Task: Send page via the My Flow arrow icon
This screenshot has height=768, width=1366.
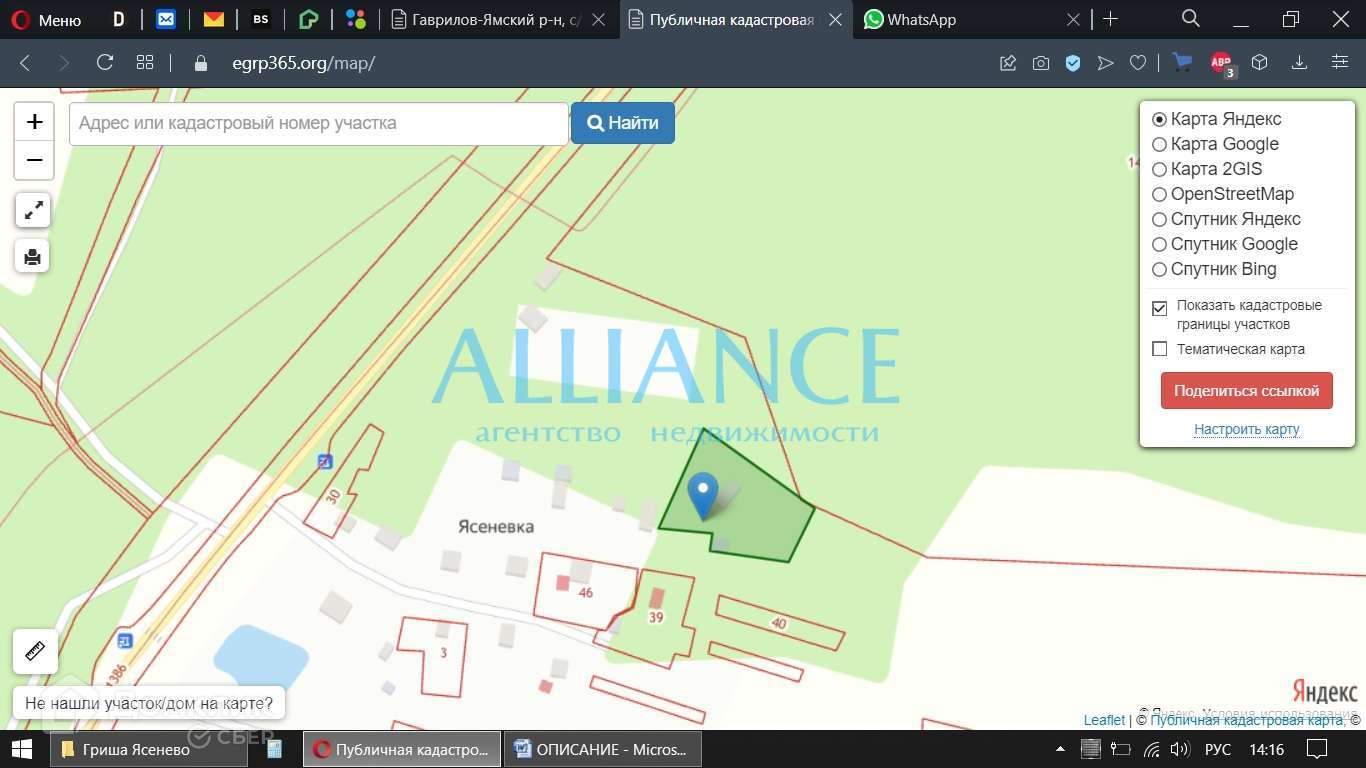Action: [x=1105, y=63]
